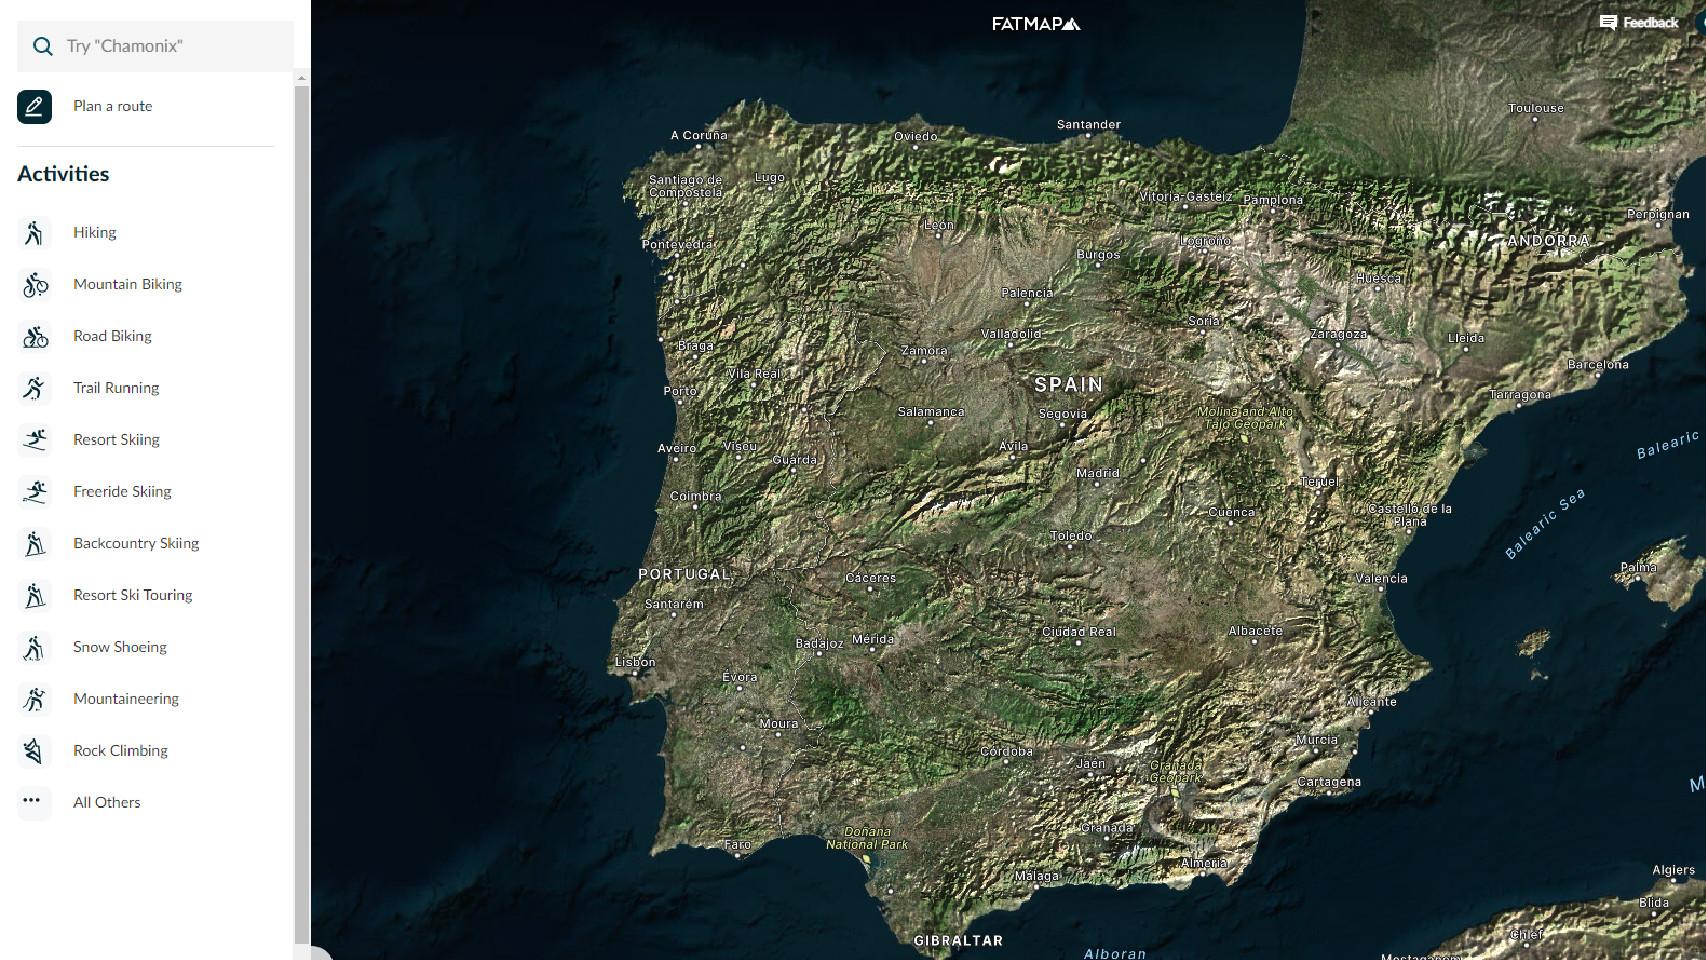Click the Toulouse city label
This screenshot has height=960, width=1706.
click(1535, 108)
